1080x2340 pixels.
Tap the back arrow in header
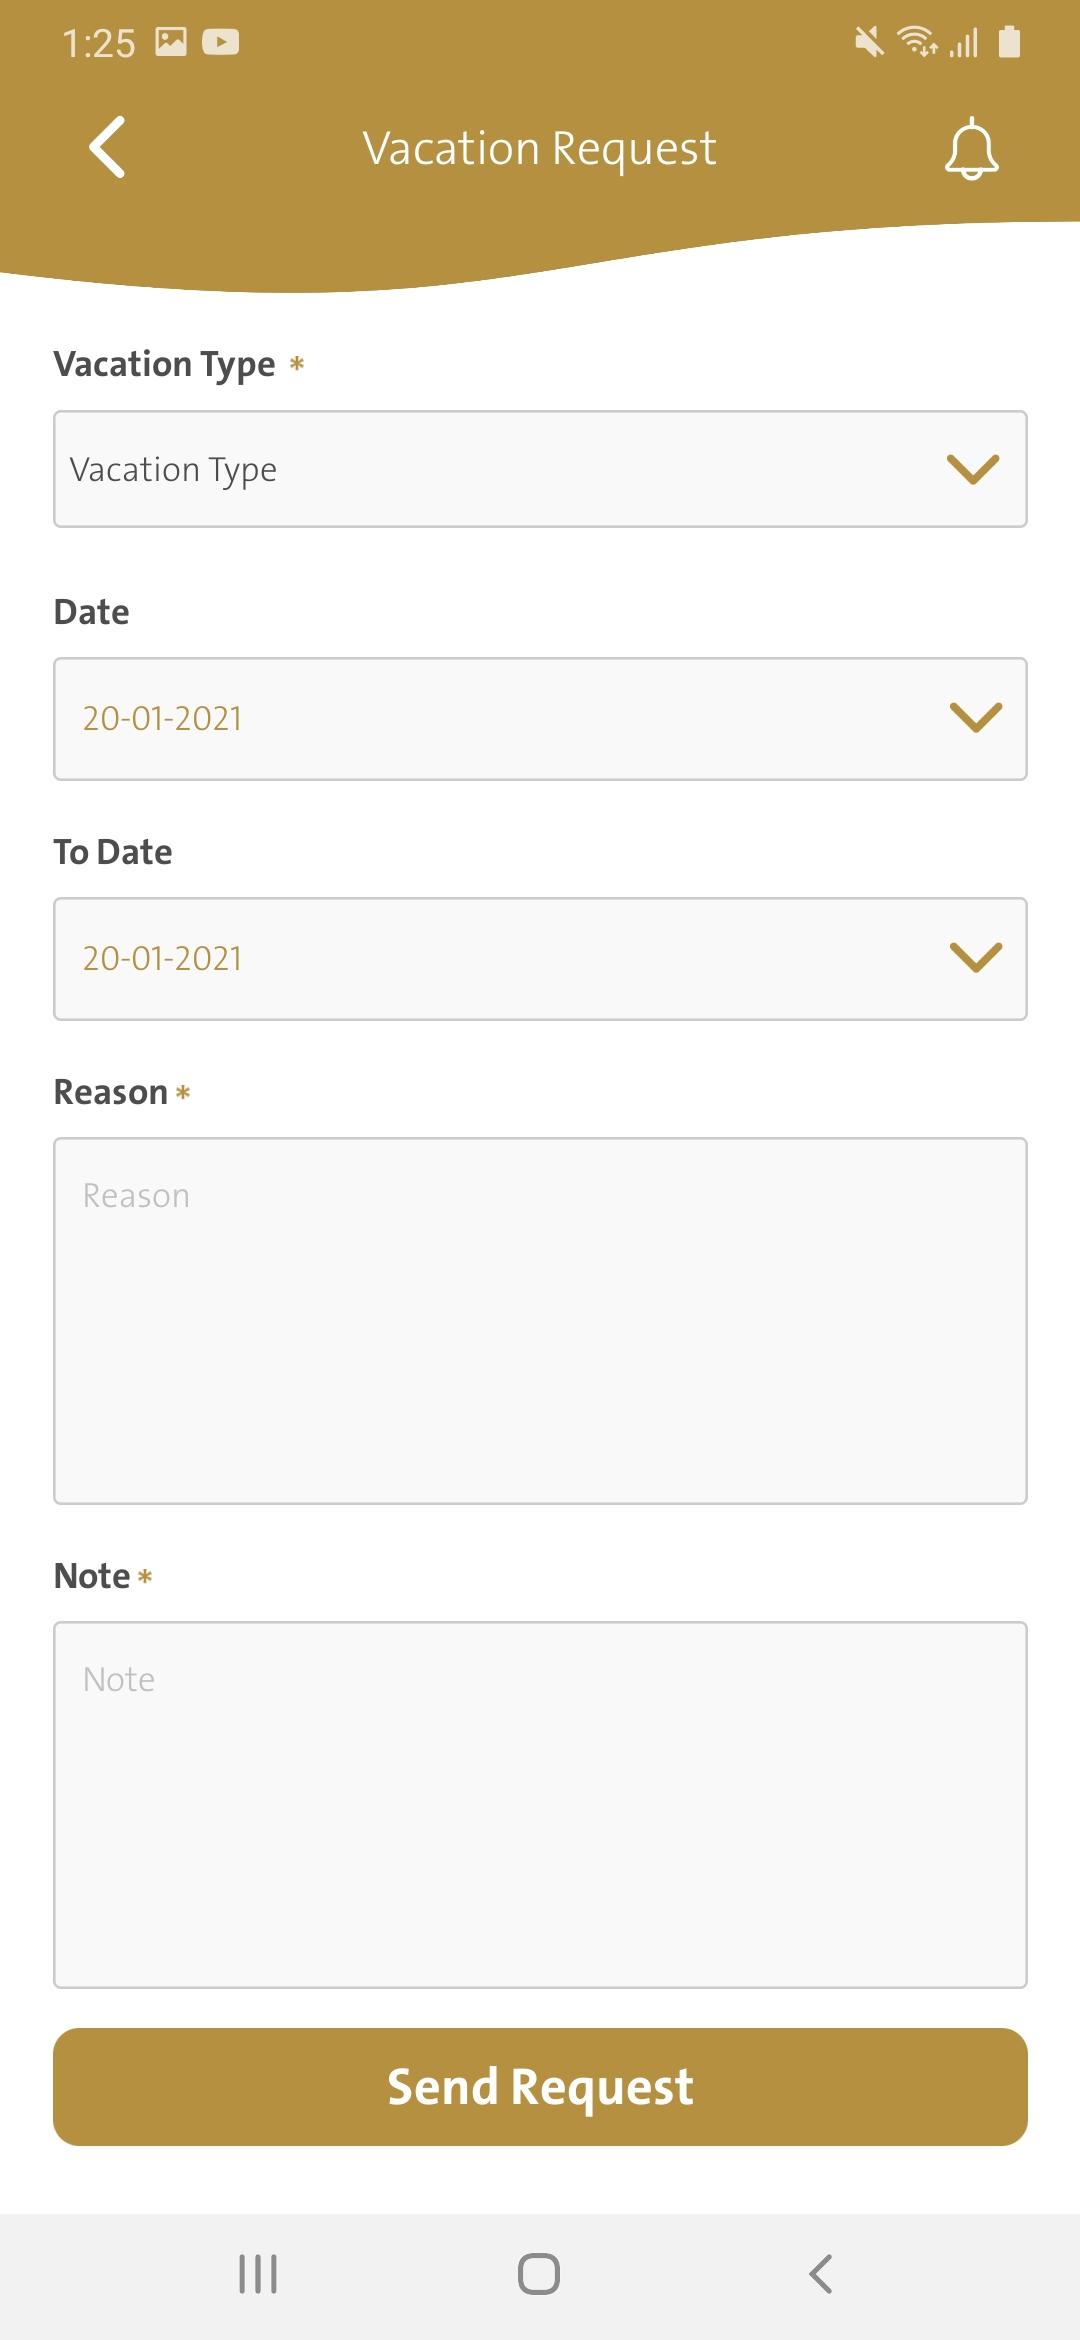(107, 148)
